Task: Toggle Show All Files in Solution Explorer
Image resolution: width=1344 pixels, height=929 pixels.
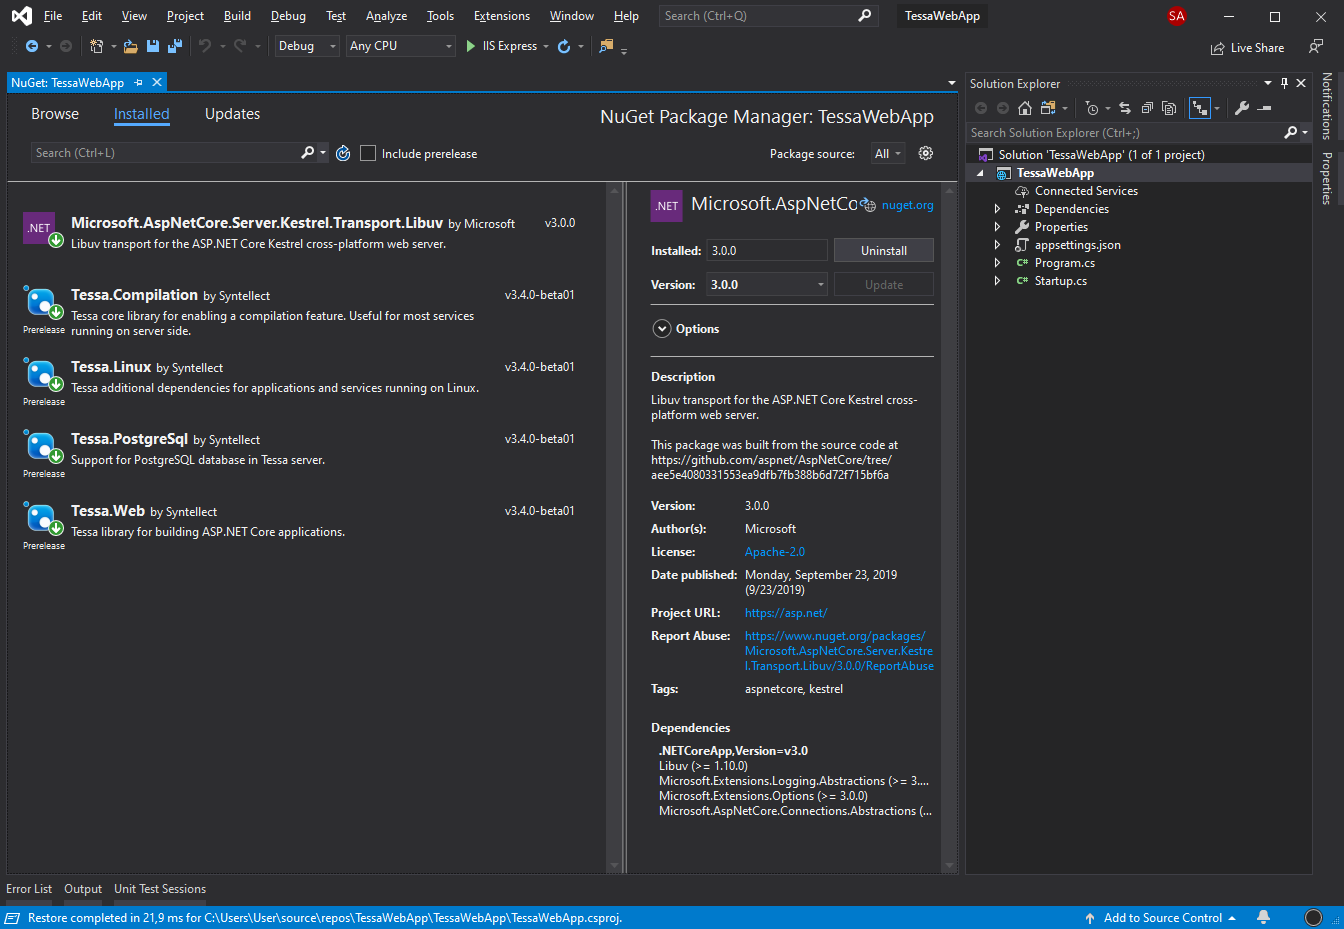Action: pos(1169,108)
